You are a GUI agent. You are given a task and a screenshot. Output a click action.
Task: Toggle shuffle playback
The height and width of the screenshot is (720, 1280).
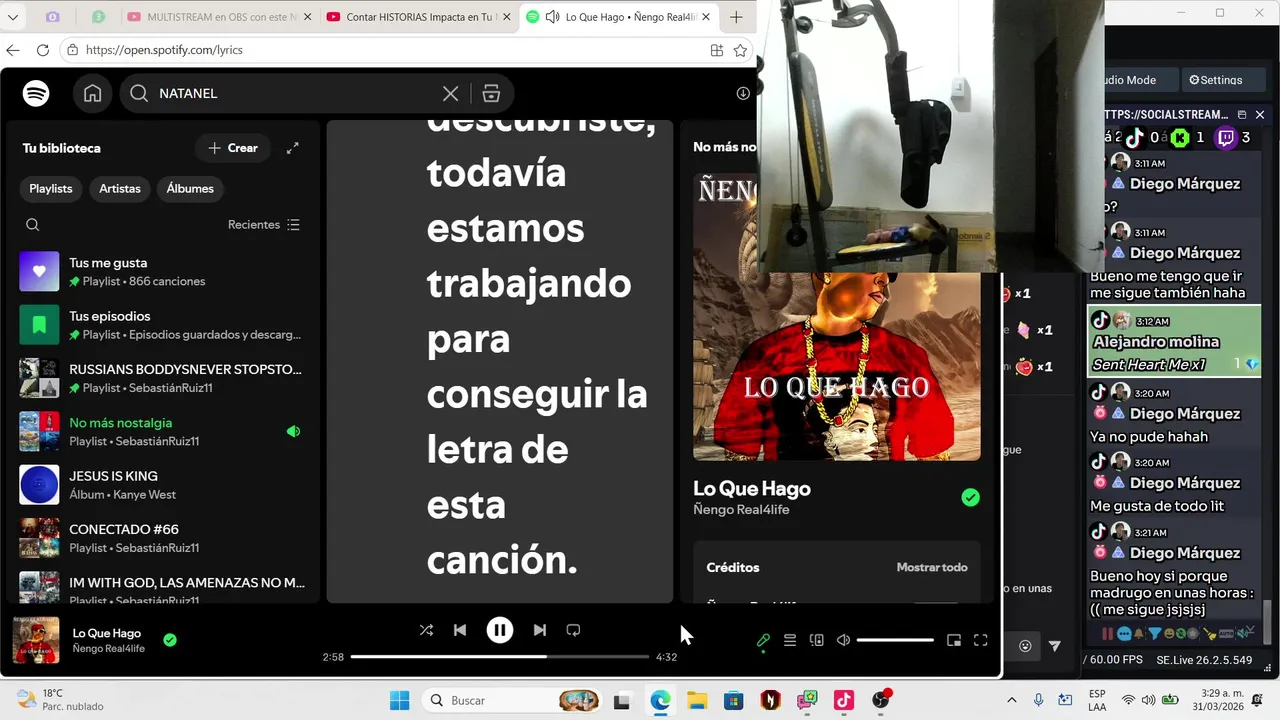(426, 630)
